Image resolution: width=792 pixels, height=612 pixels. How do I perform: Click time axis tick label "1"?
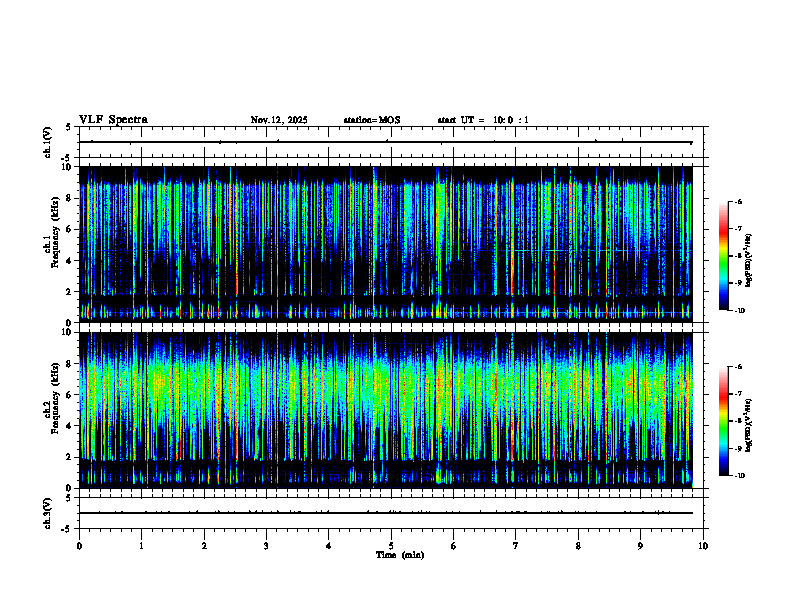pyautogui.click(x=142, y=546)
